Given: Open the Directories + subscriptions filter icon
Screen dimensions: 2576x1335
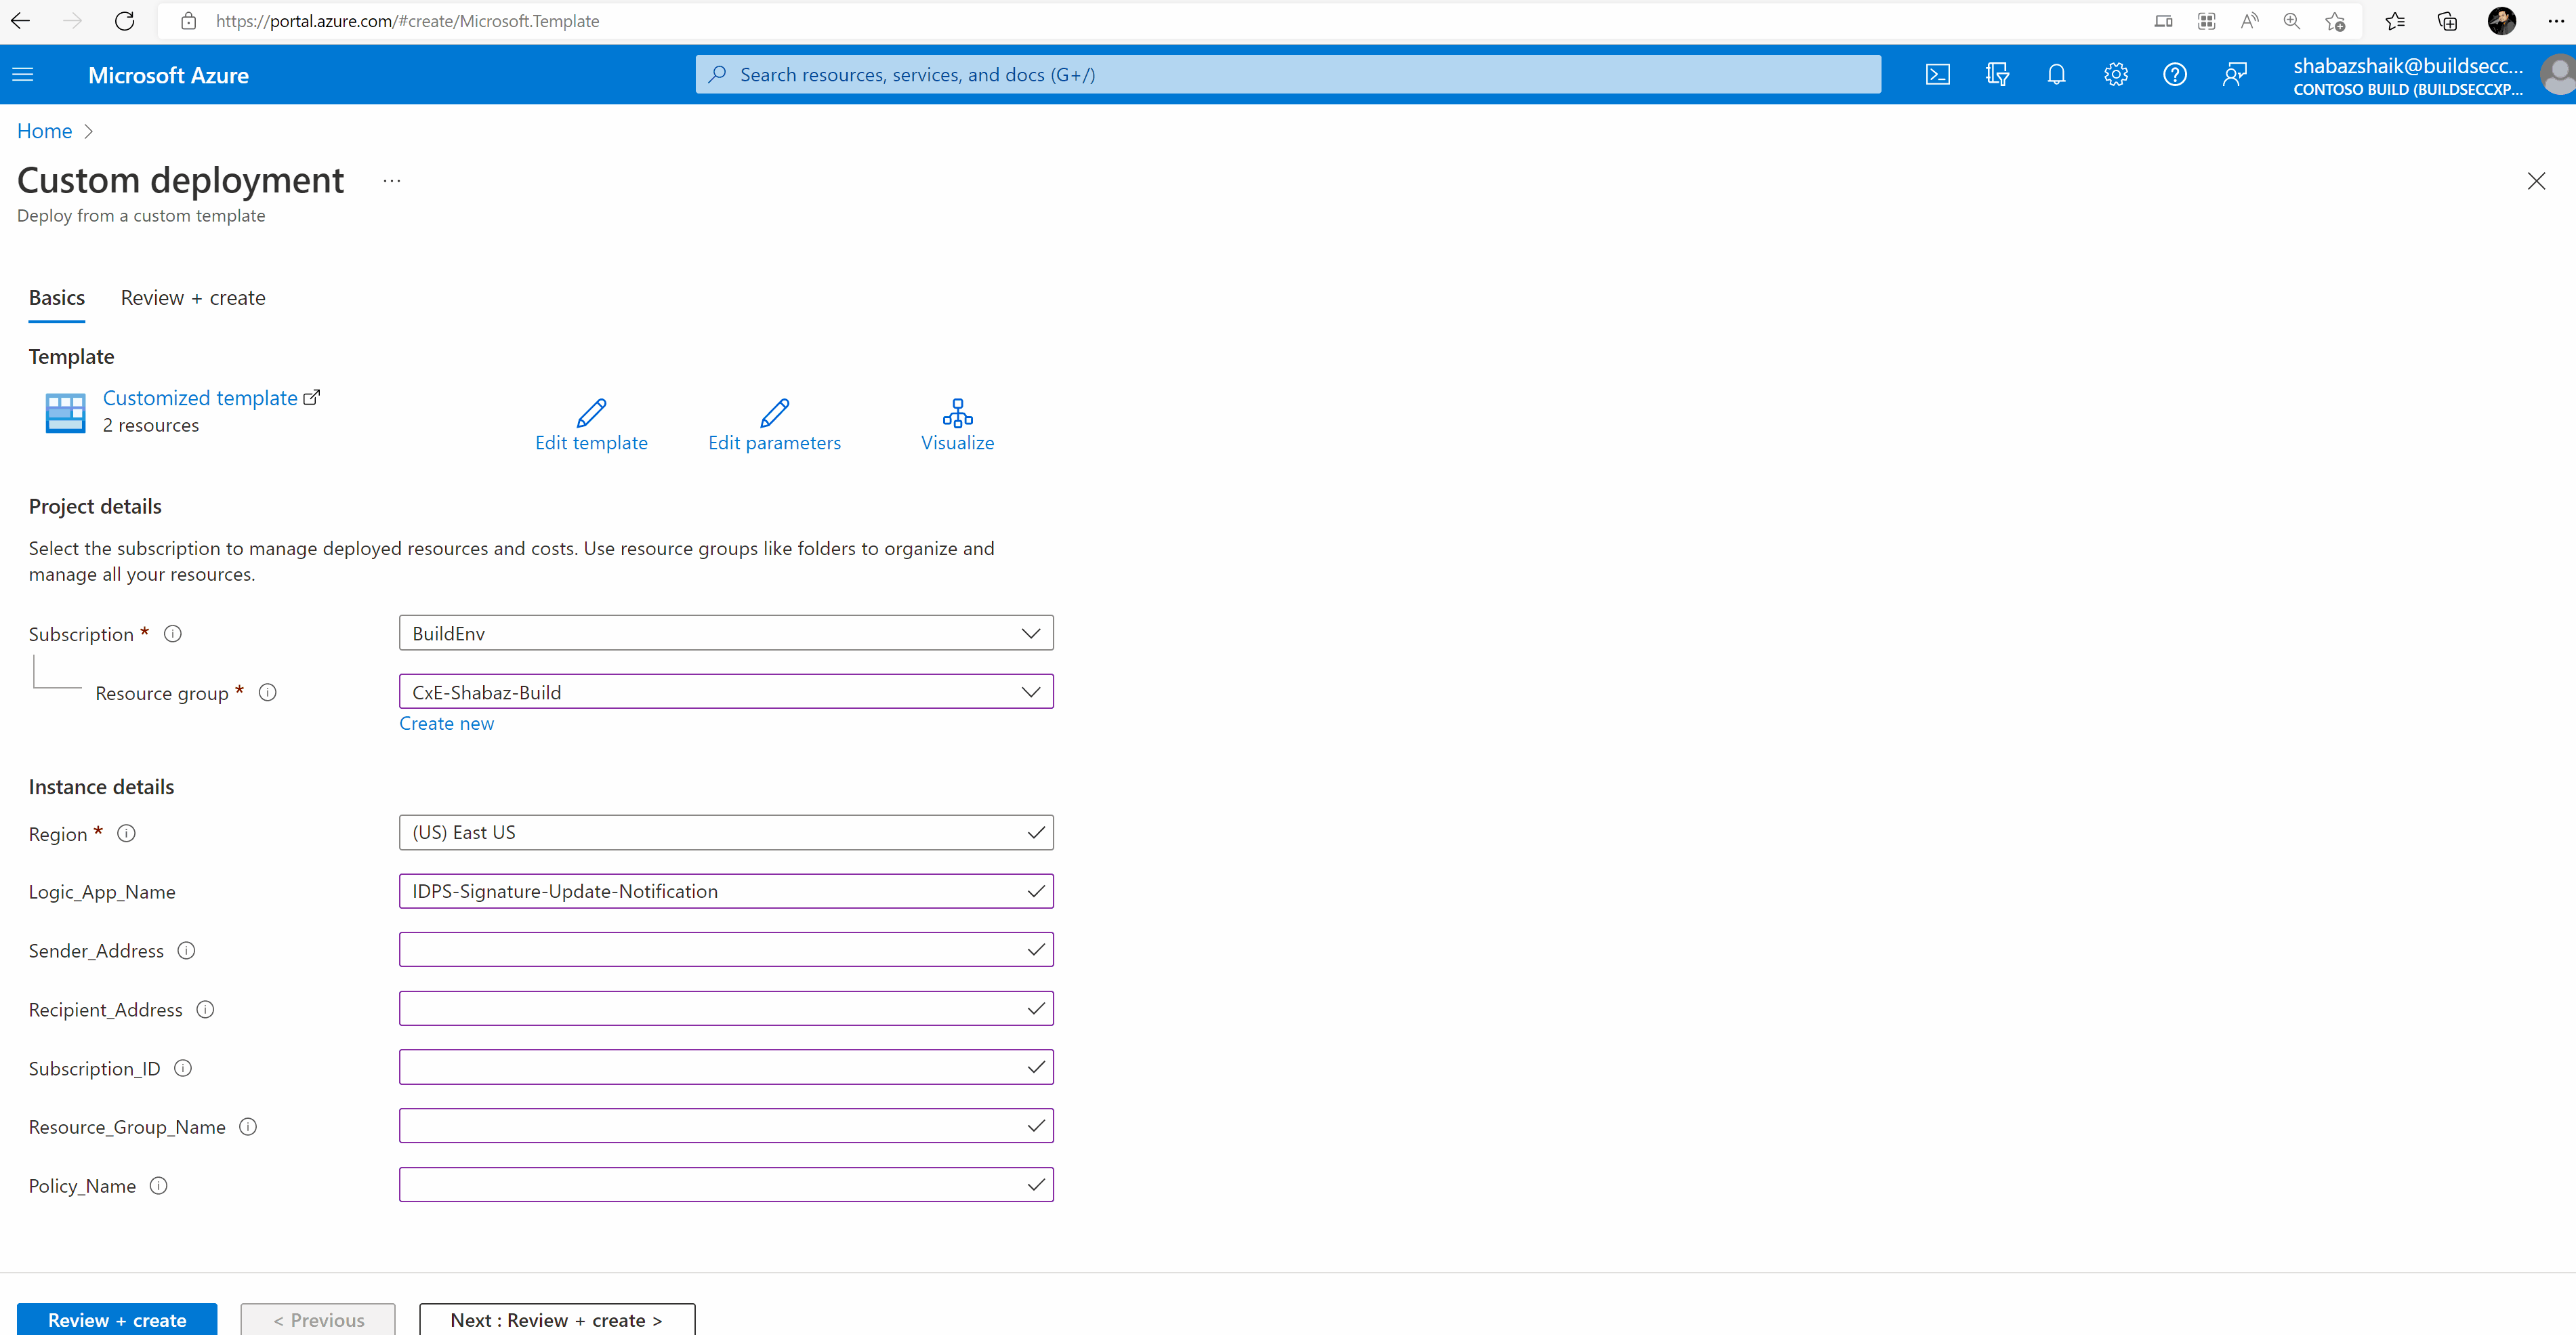Looking at the screenshot, I should pos(1997,75).
